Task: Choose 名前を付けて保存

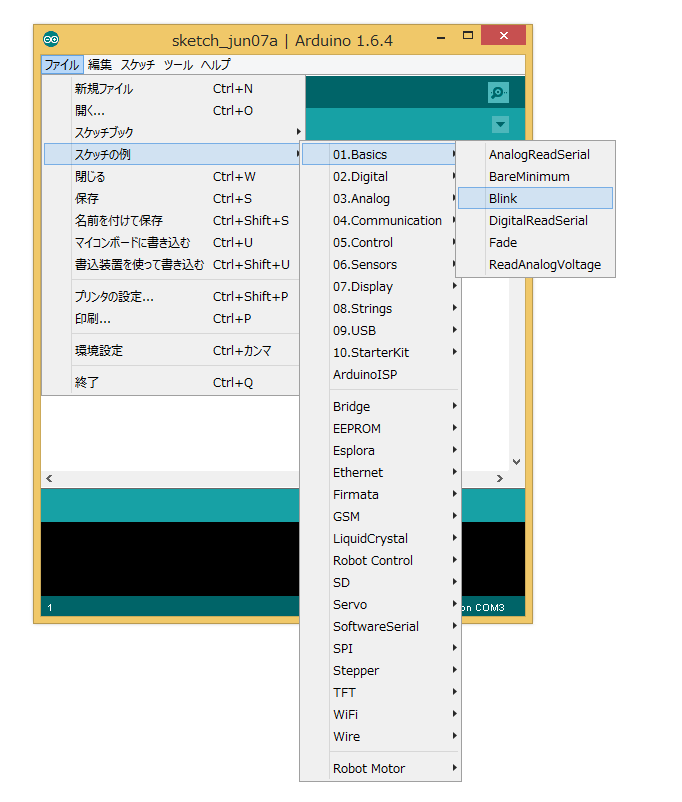Action: [172, 220]
